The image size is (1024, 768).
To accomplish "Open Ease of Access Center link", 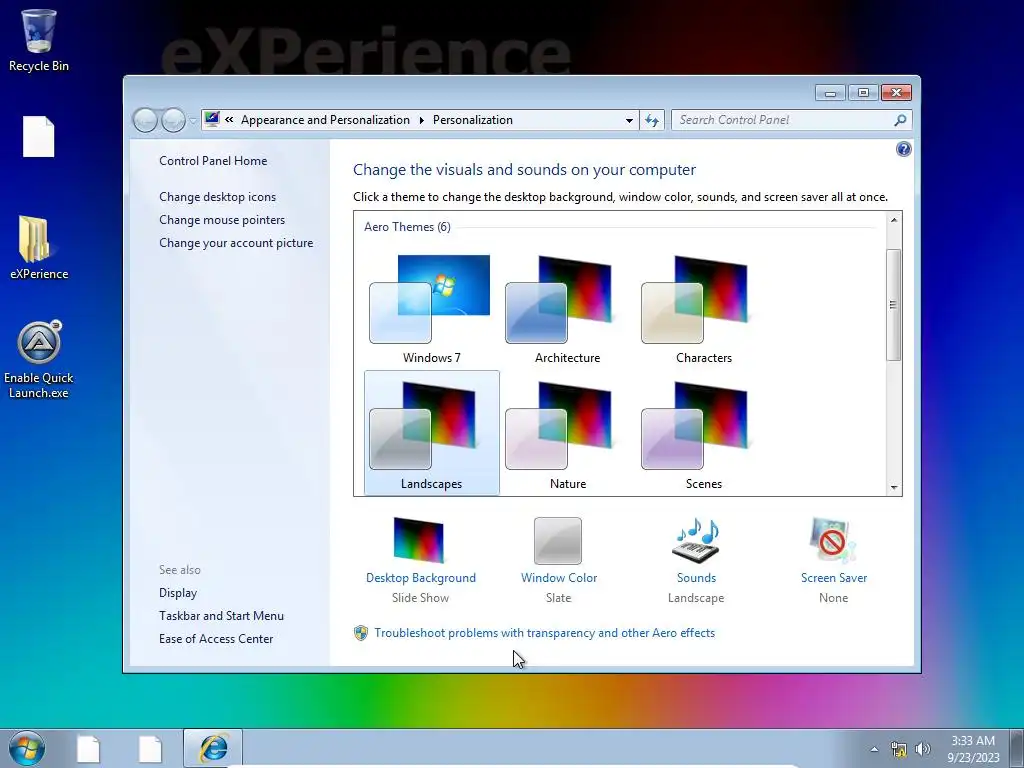I will tap(216, 638).
